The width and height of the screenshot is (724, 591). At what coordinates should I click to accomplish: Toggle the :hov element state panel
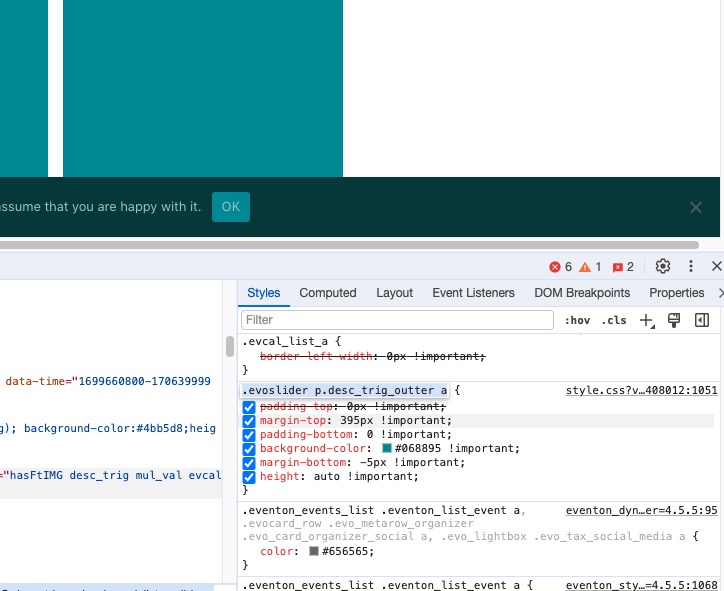pyautogui.click(x=577, y=320)
